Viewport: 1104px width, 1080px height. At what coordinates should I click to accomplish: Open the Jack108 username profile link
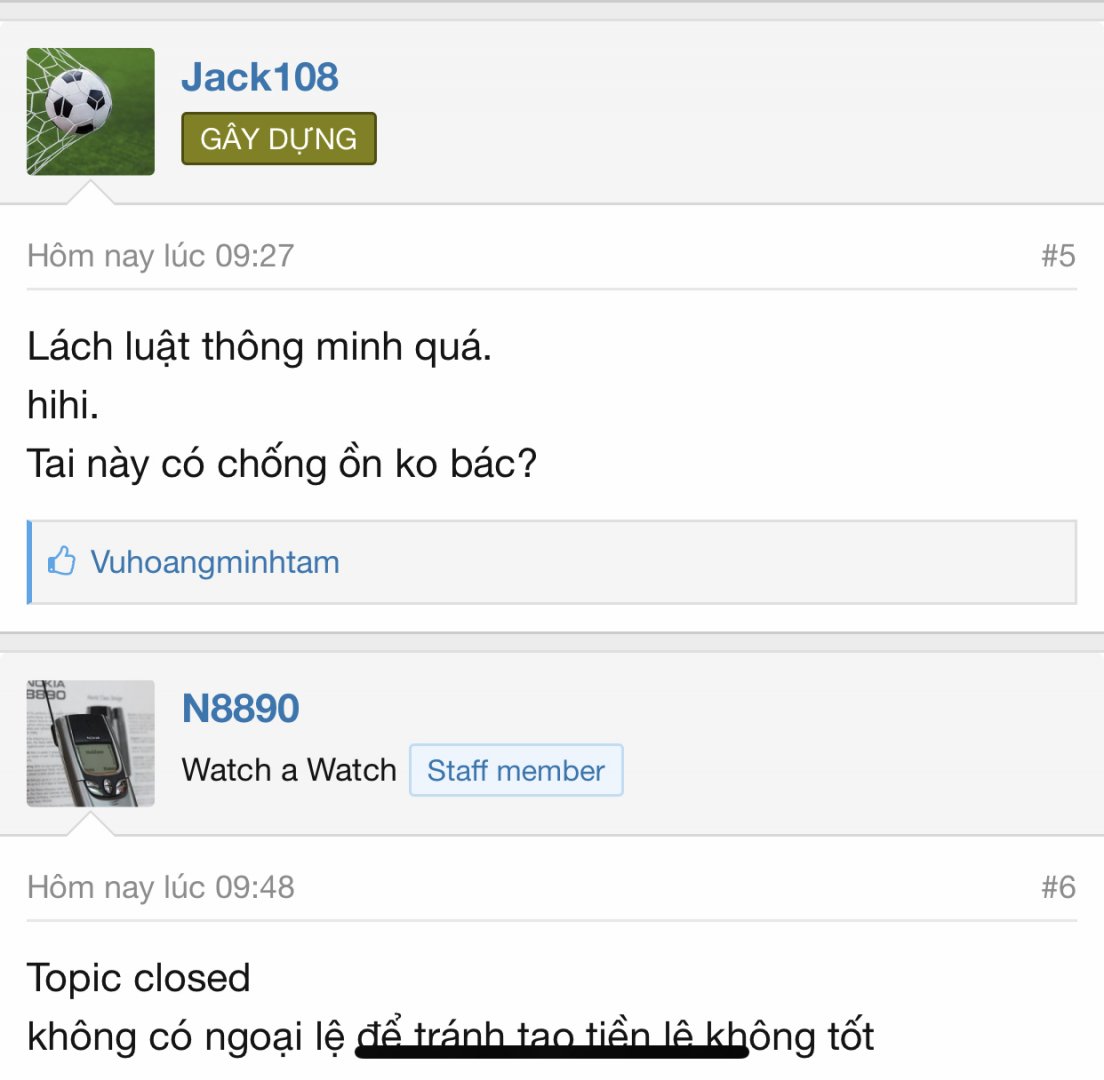click(x=260, y=77)
